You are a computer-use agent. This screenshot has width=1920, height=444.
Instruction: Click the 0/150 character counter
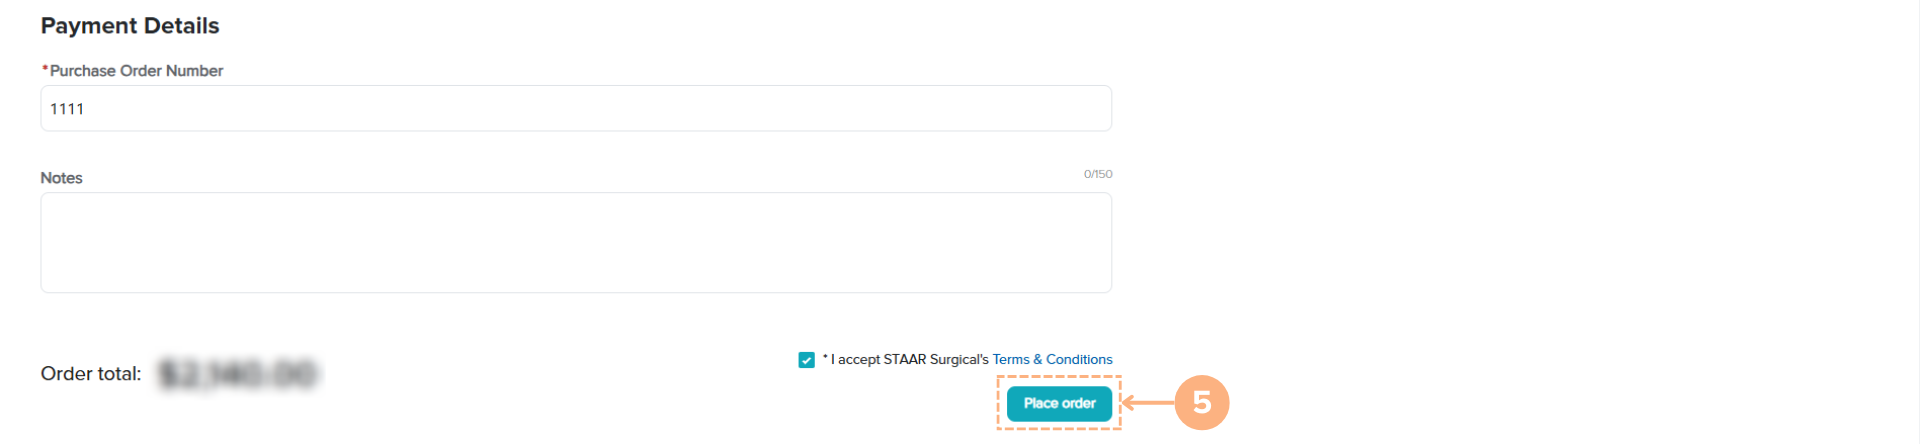pos(1098,174)
